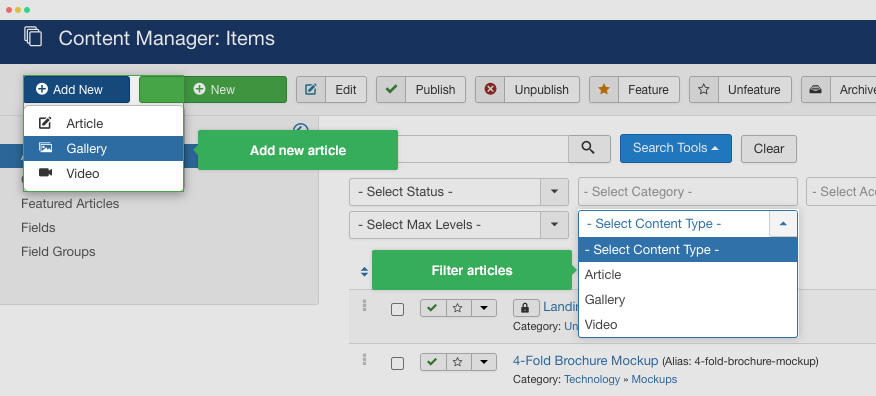Choose Video from Add New menu
The height and width of the screenshot is (396, 876).
pyautogui.click(x=103, y=174)
